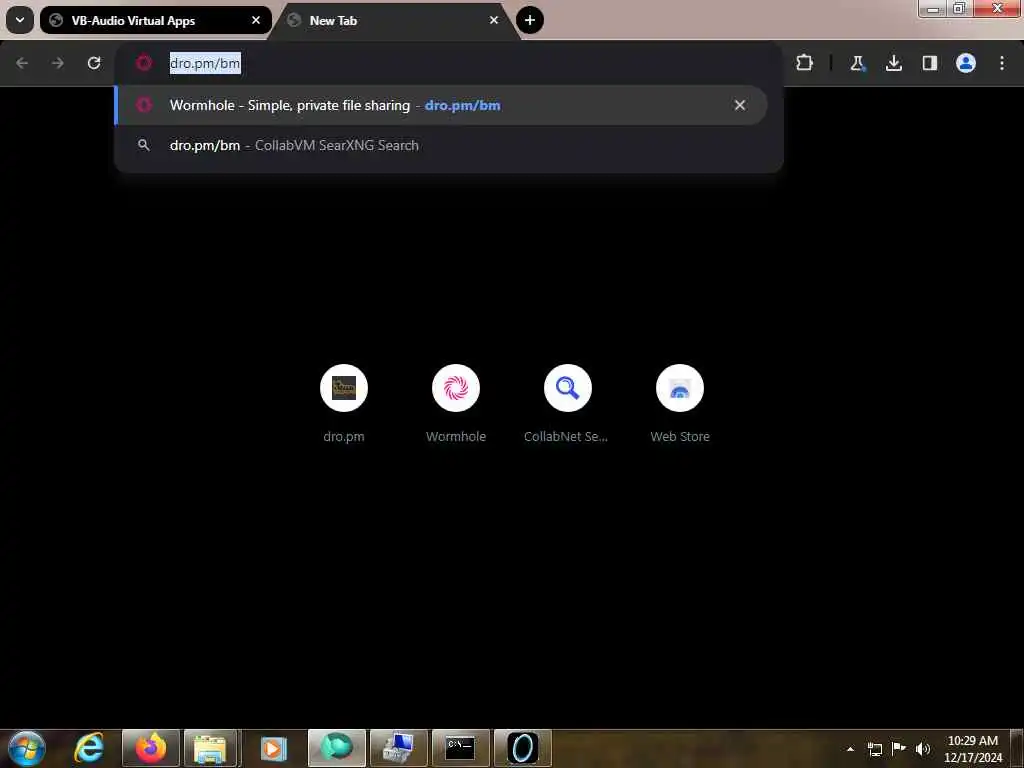The height and width of the screenshot is (768, 1024).
Task: Launch Internet Explorer from taskbar
Action: tap(89, 748)
